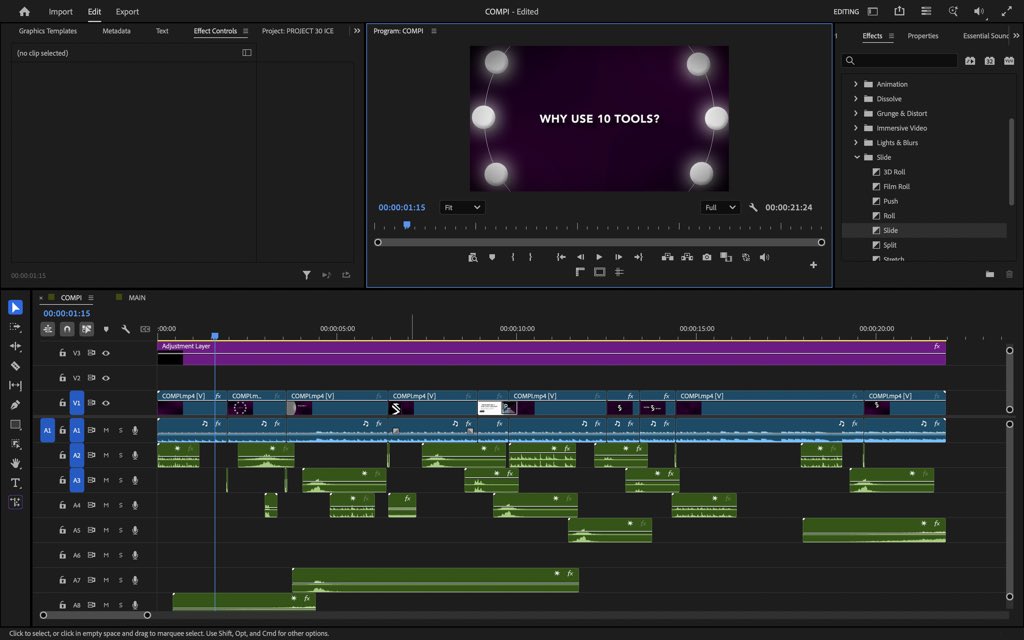Enable Snap in the timeline toolbar
Viewport: 1024px width, 640px height.
click(x=67, y=330)
